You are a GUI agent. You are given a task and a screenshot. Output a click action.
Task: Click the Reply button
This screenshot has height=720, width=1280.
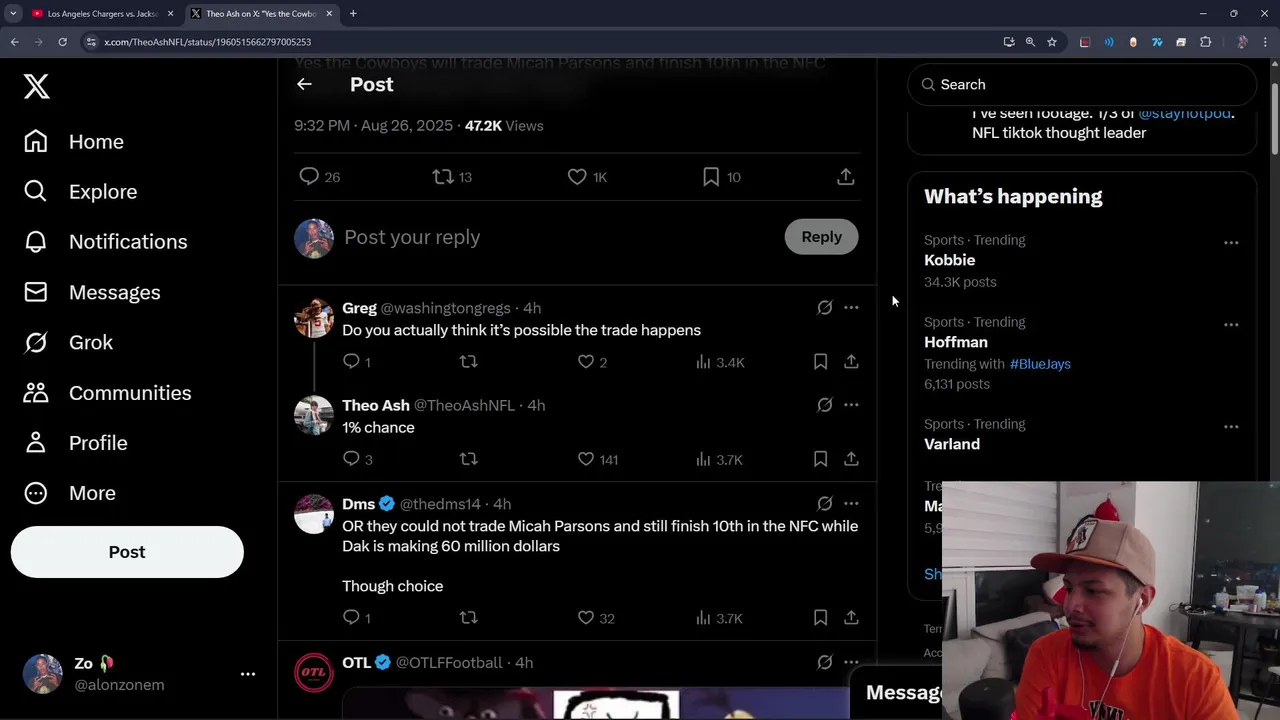821,237
